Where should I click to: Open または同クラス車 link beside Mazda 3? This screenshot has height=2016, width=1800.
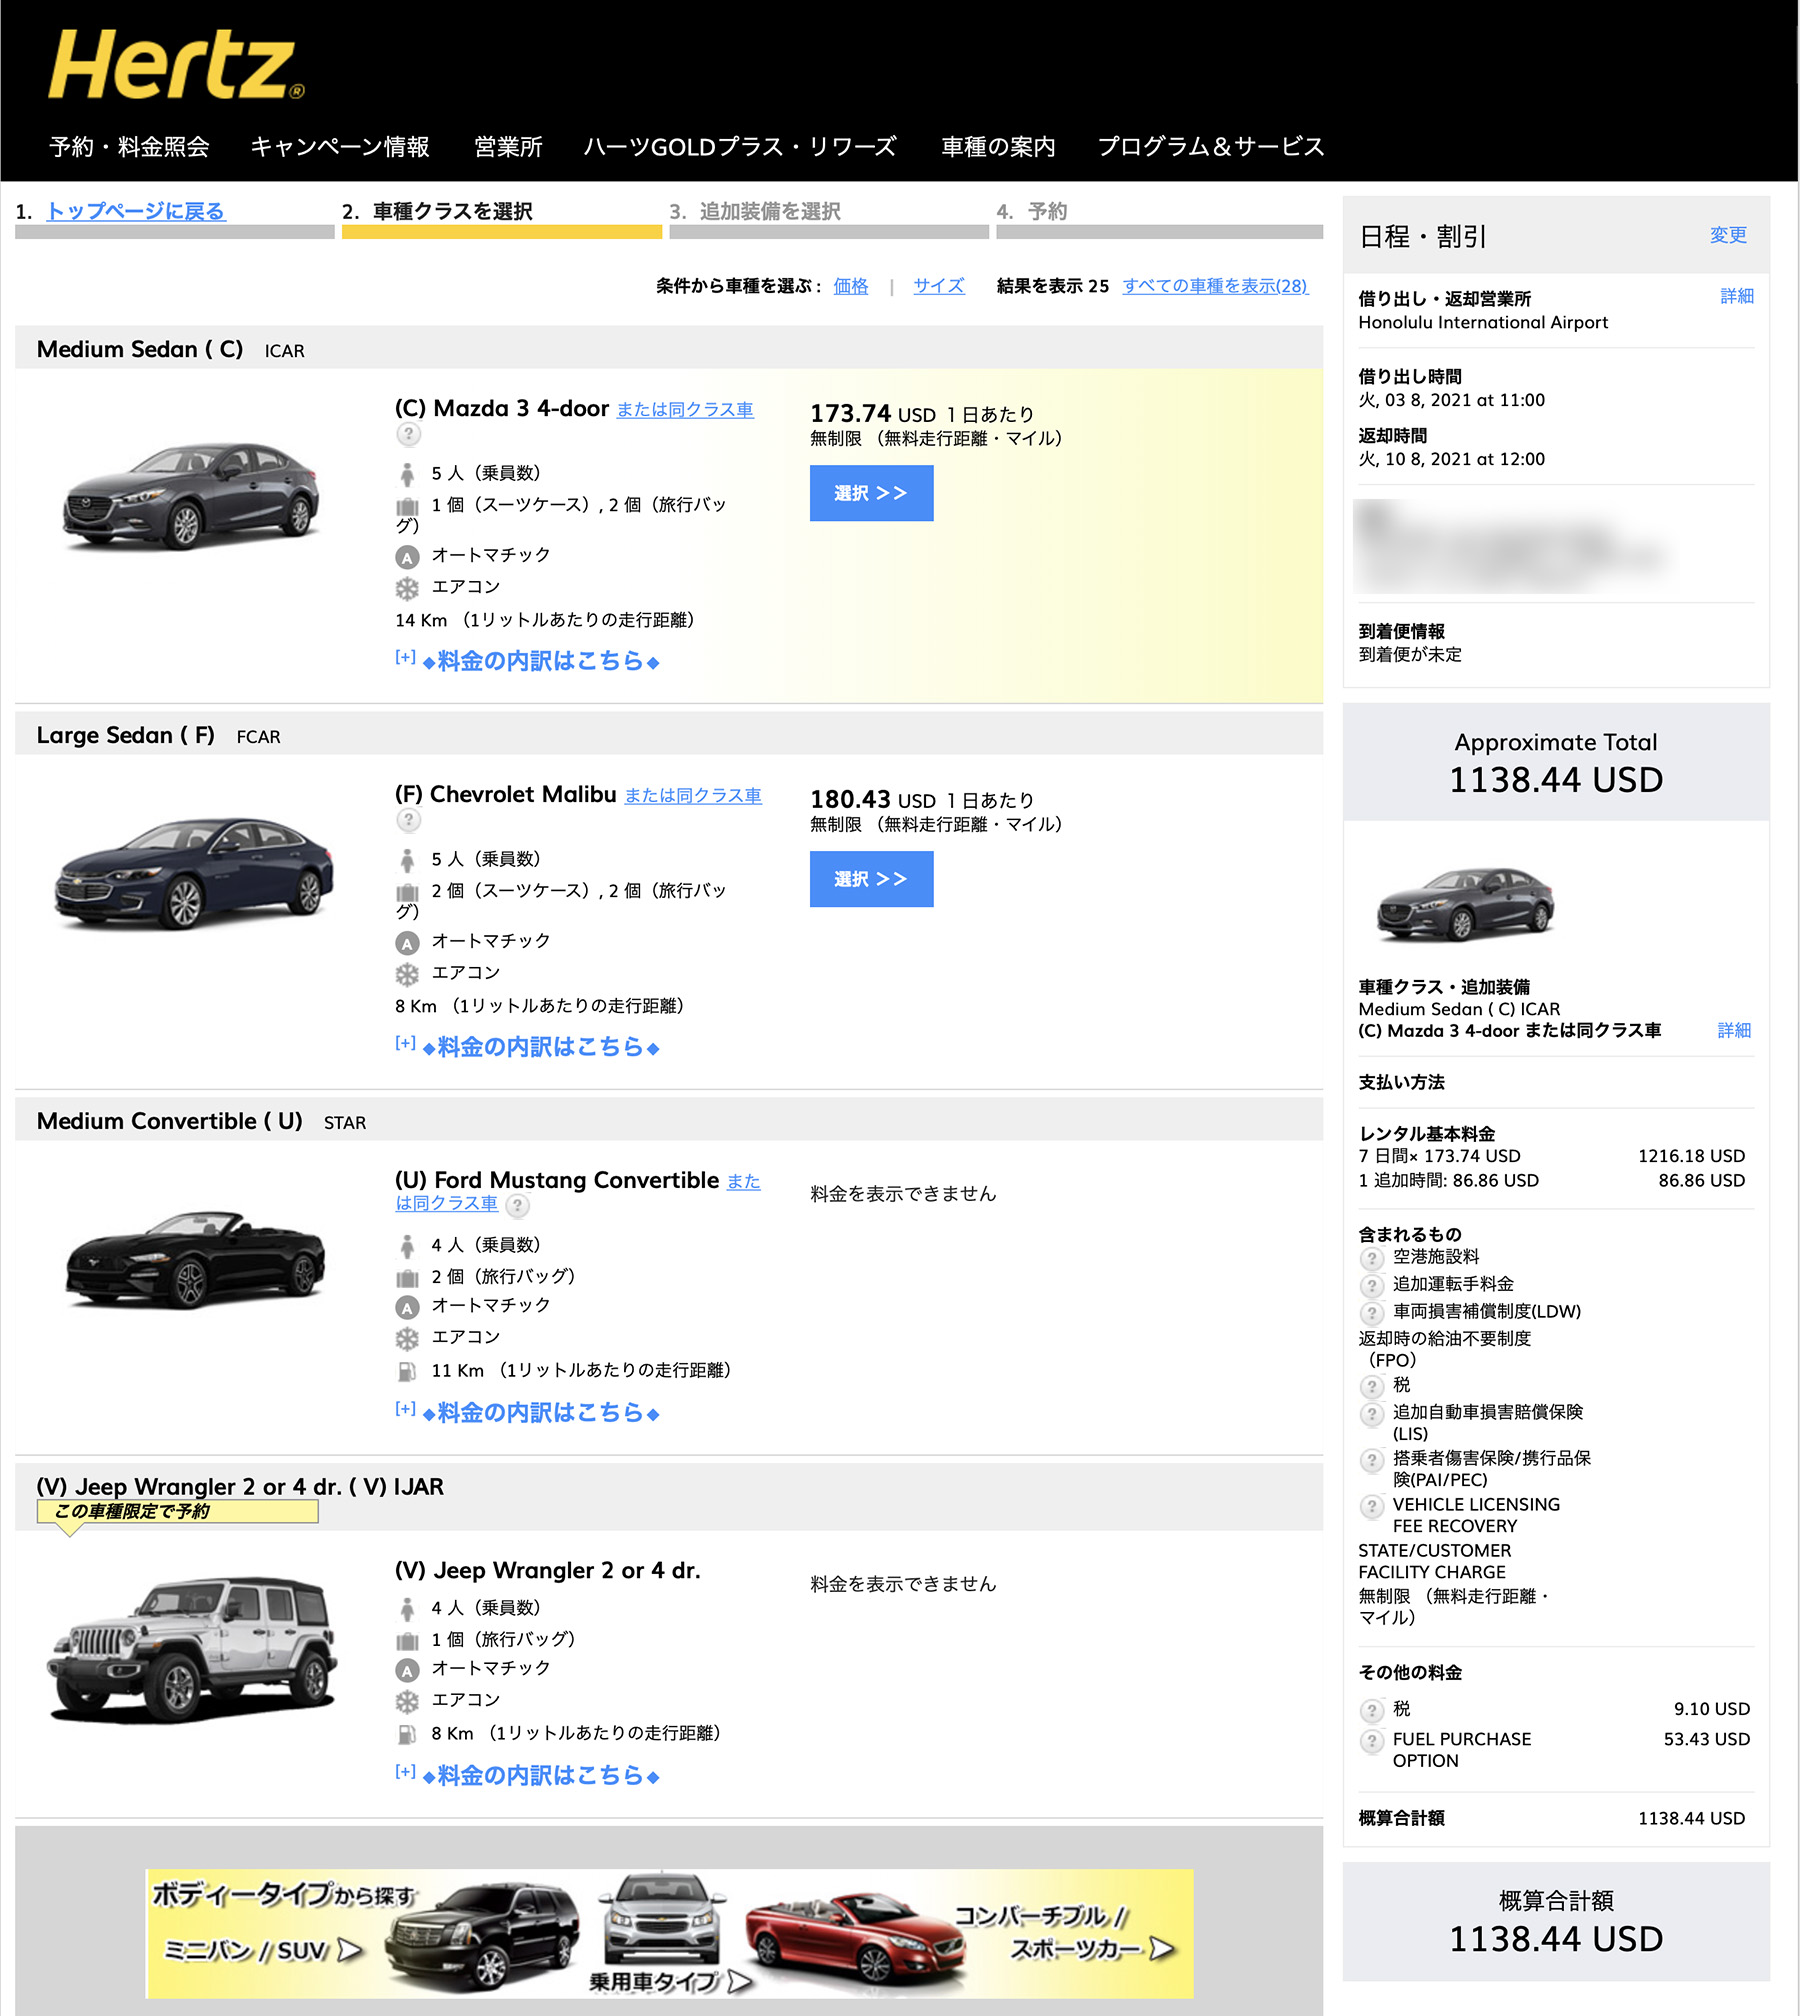tap(685, 410)
